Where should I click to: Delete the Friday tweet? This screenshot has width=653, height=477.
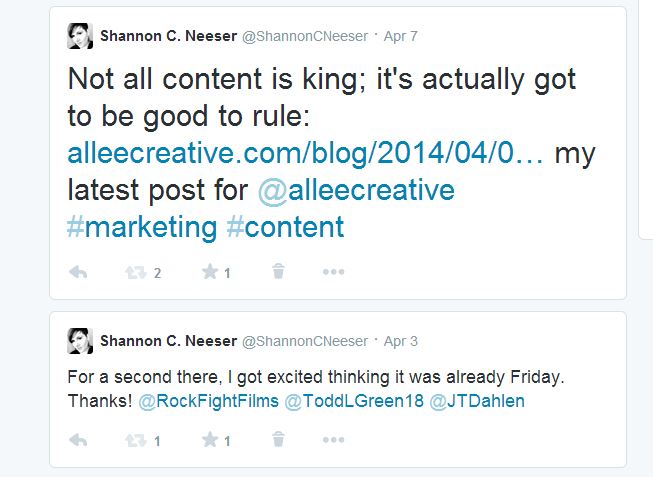pyautogui.click(x=279, y=440)
